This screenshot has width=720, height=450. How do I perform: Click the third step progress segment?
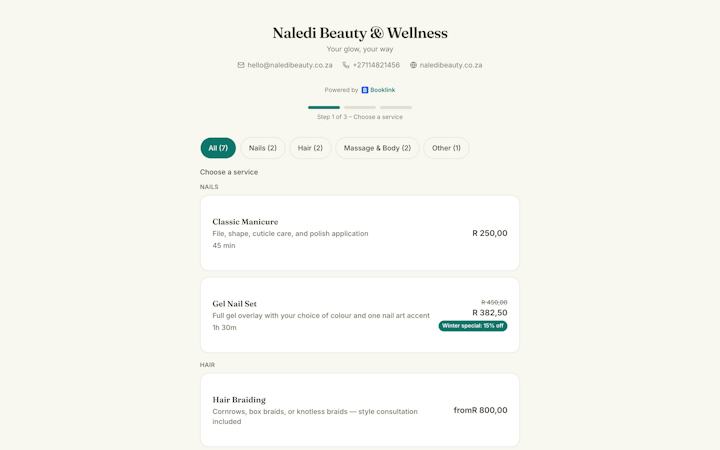coord(396,107)
